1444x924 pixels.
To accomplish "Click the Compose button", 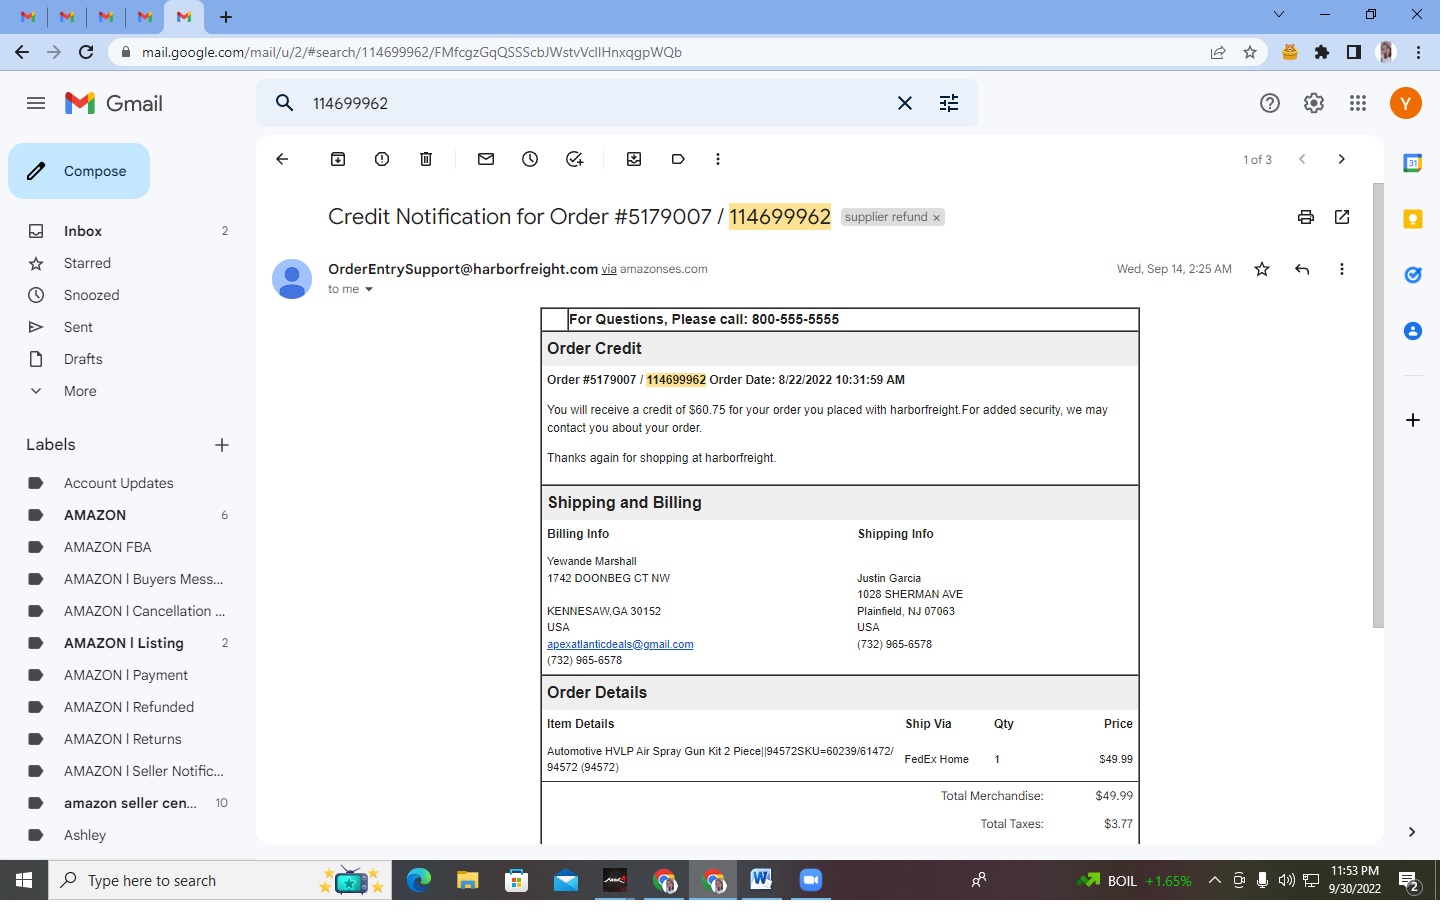I will point(79,171).
